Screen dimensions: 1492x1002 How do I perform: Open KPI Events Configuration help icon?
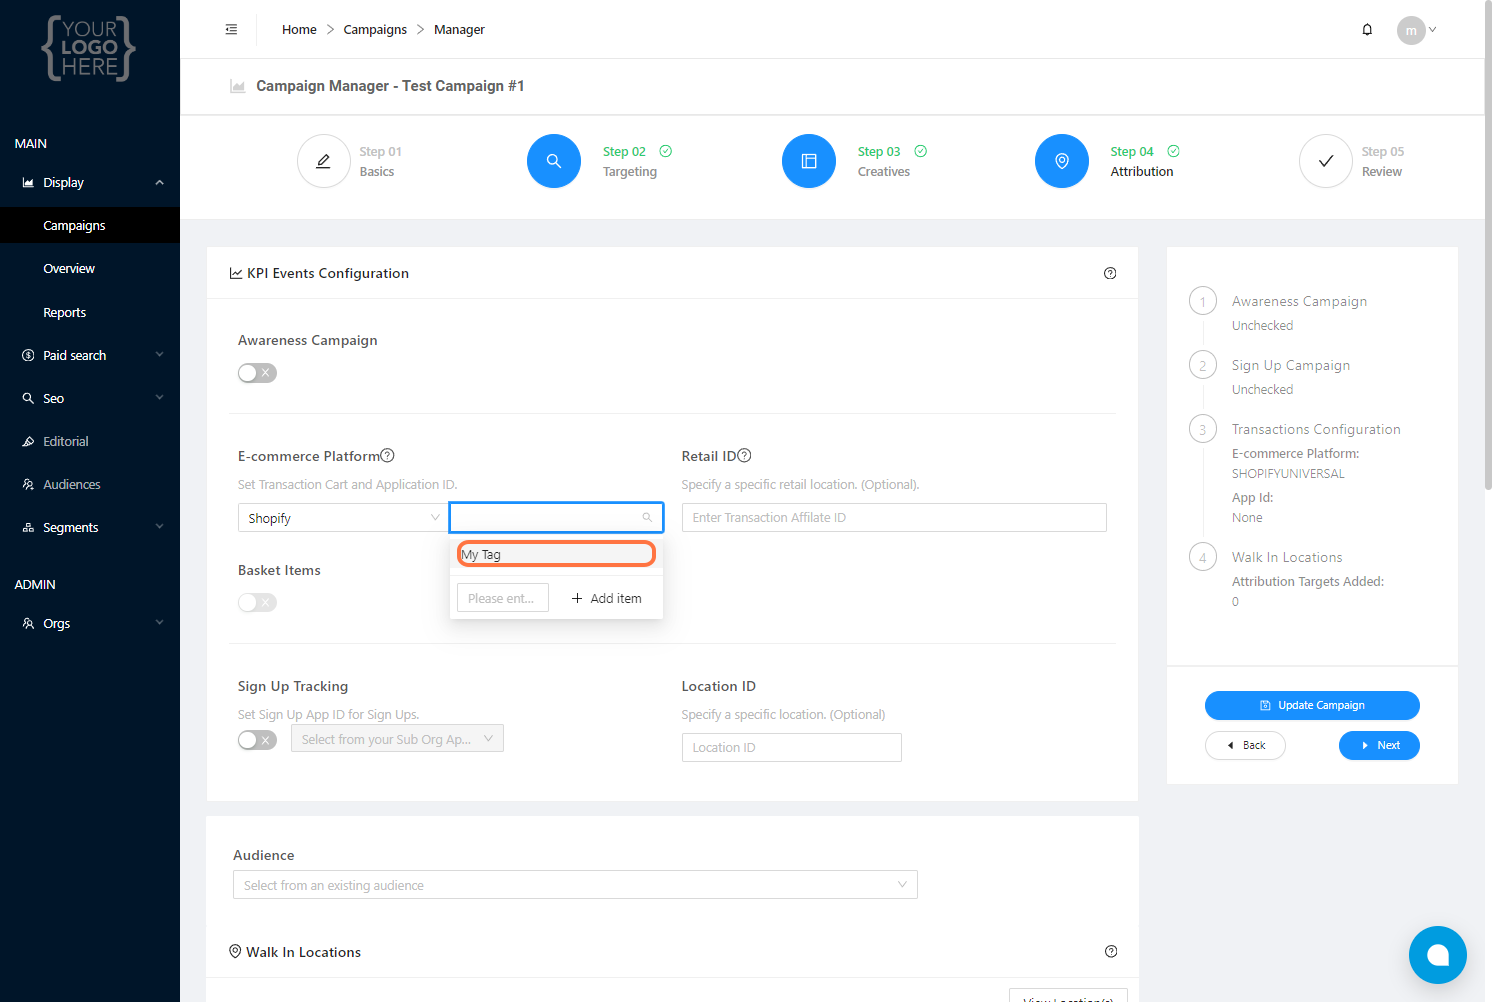(x=1110, y=273)
